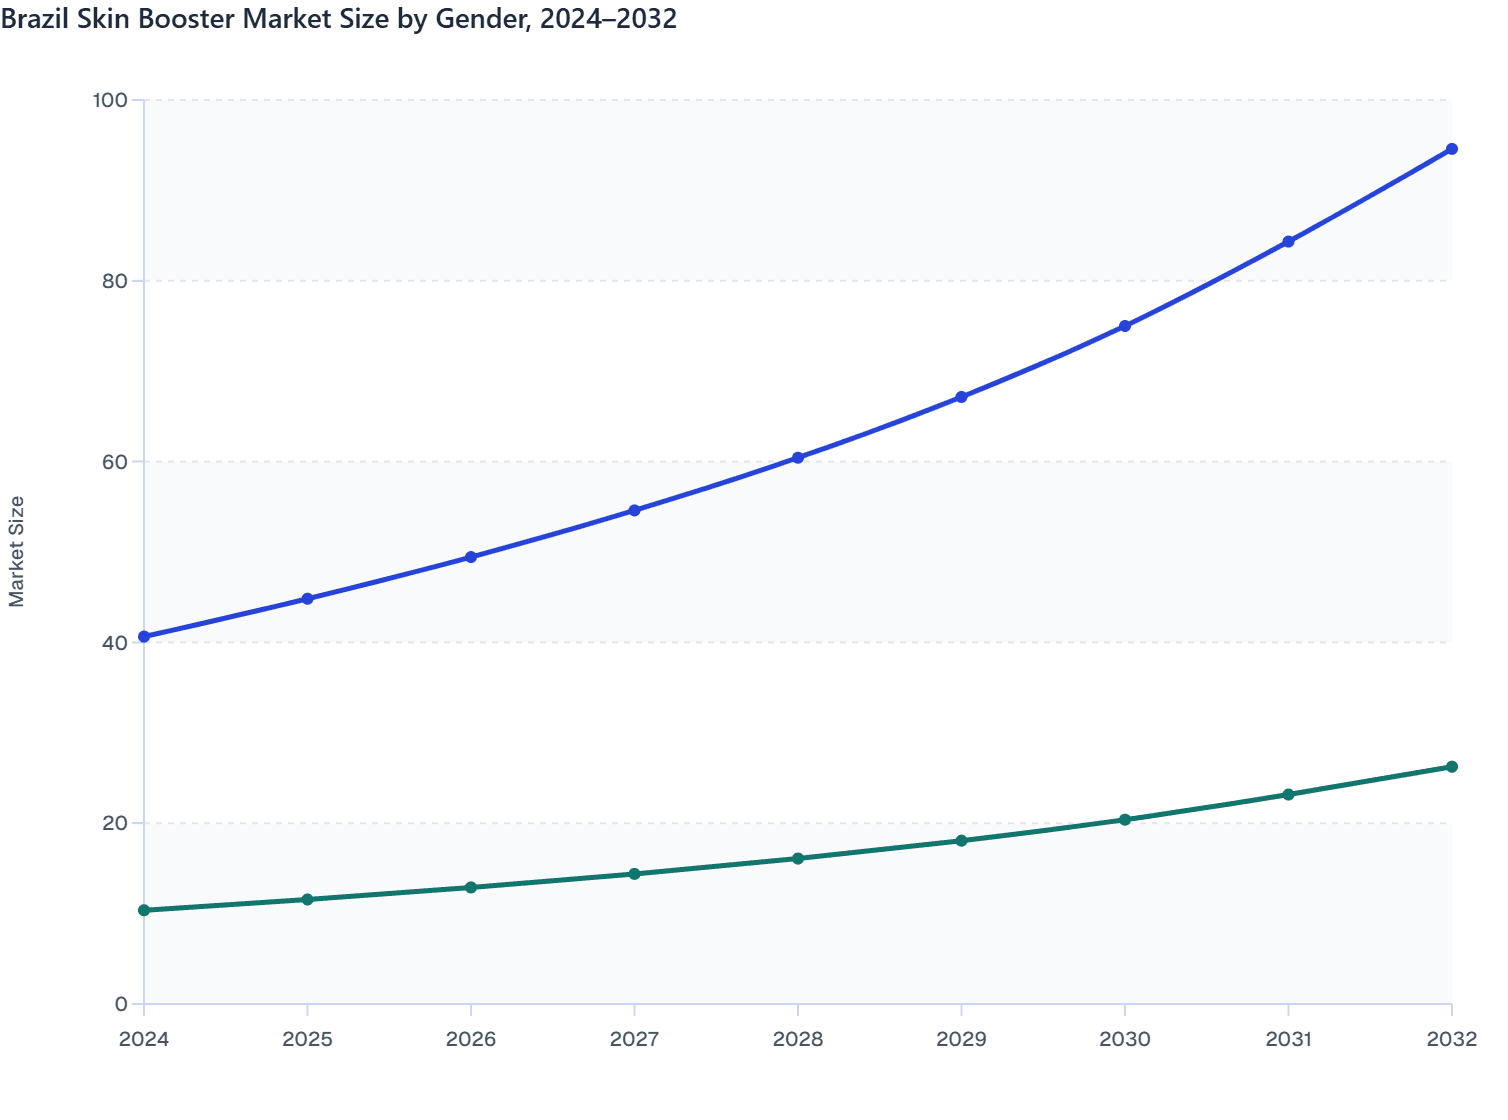This screenshot has width=1508, height=1120.
Task: Toggle the green series by clicking its line
Action: coord(880,848)
